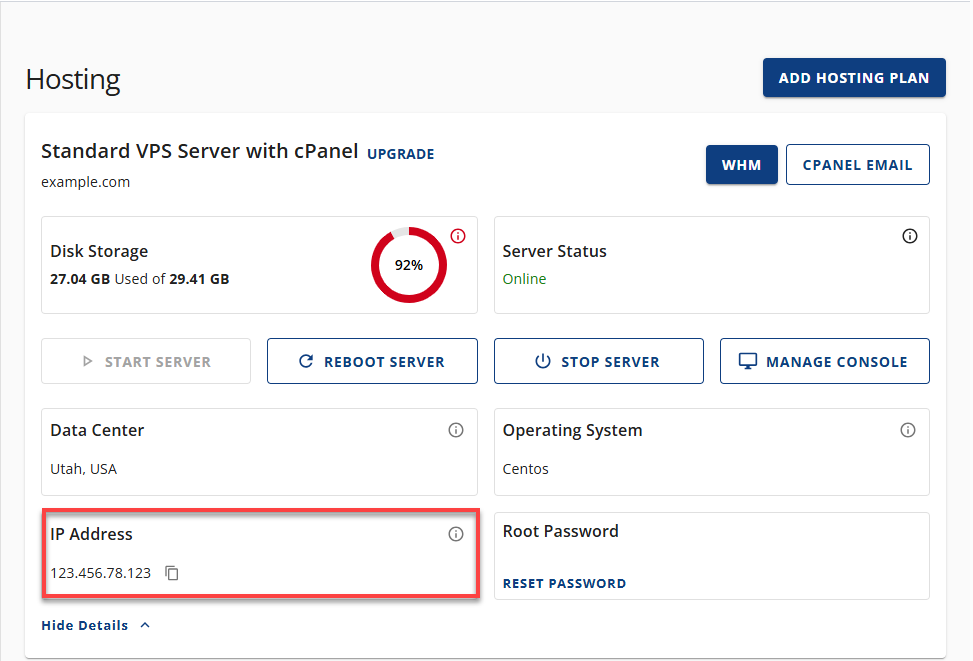Click the Operating System info icon
This screenshot has width=973, height=661.
click(908, 430)
